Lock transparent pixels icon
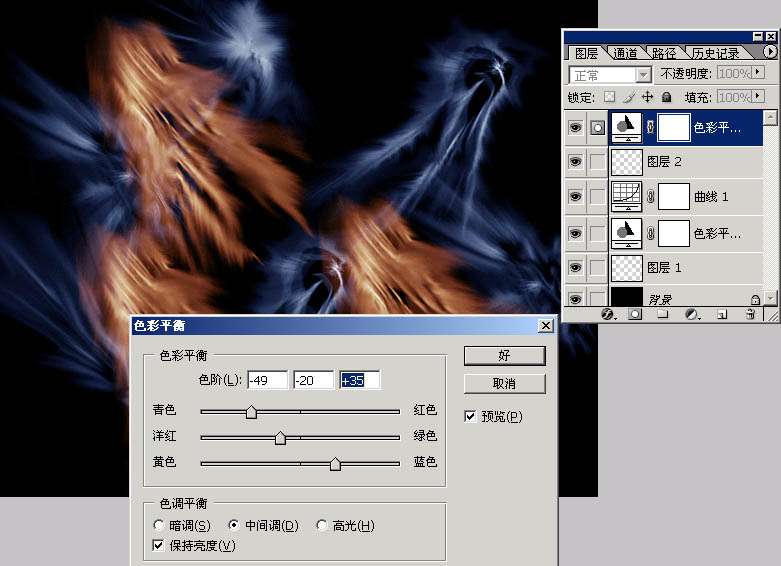Screen dimensions: 781x566 (x=609, y=97)
